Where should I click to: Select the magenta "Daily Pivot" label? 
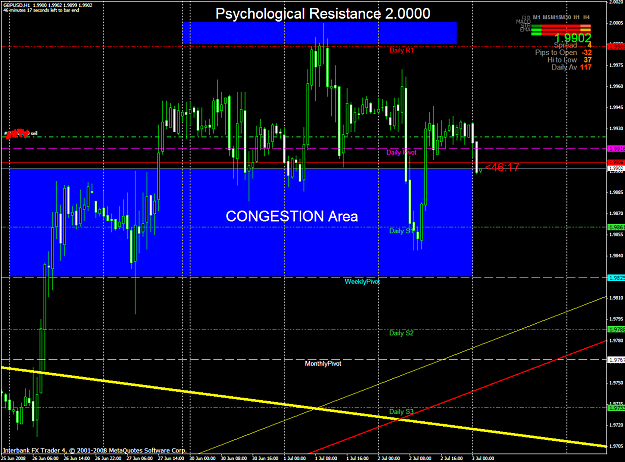click(401, 153)
